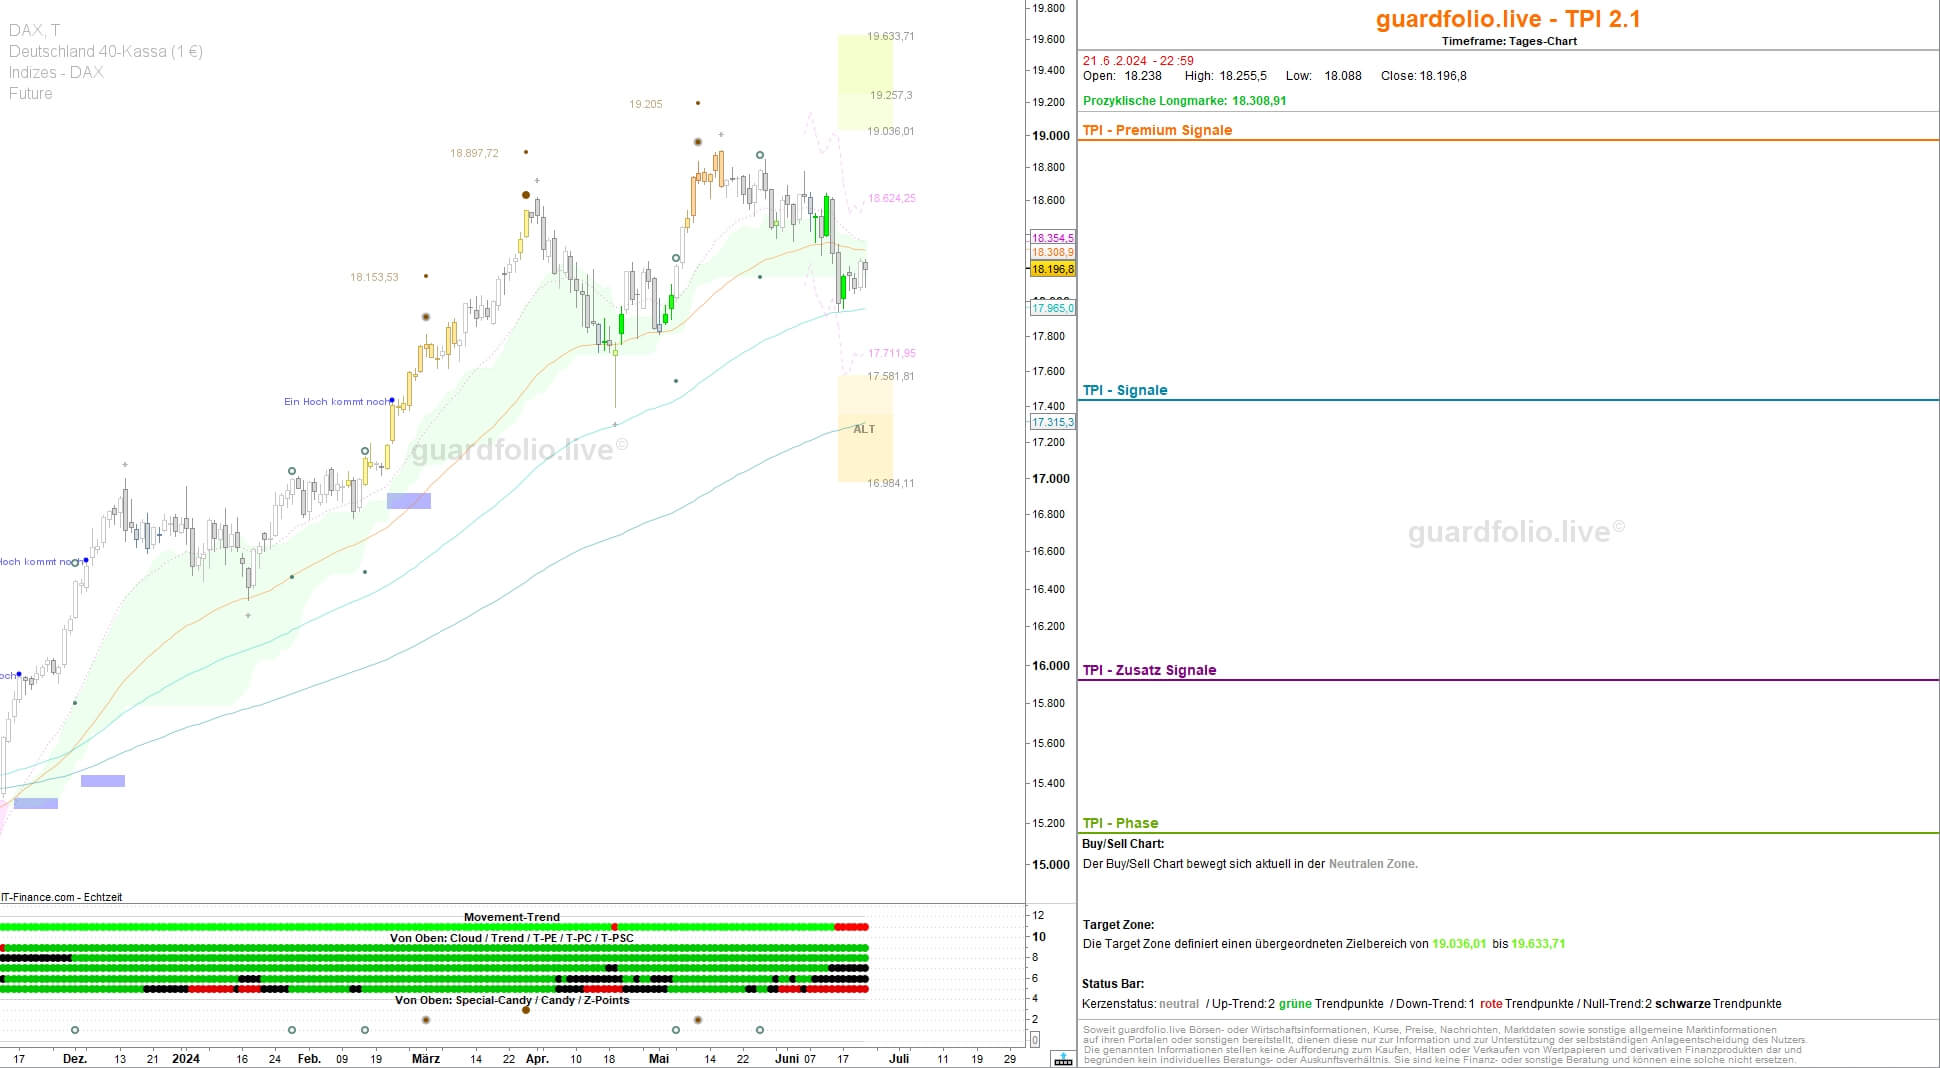Click 'IT-Finance.com - Echtzeit' text
This screenshot has height=1068, width=1940.
click(62, 897)
